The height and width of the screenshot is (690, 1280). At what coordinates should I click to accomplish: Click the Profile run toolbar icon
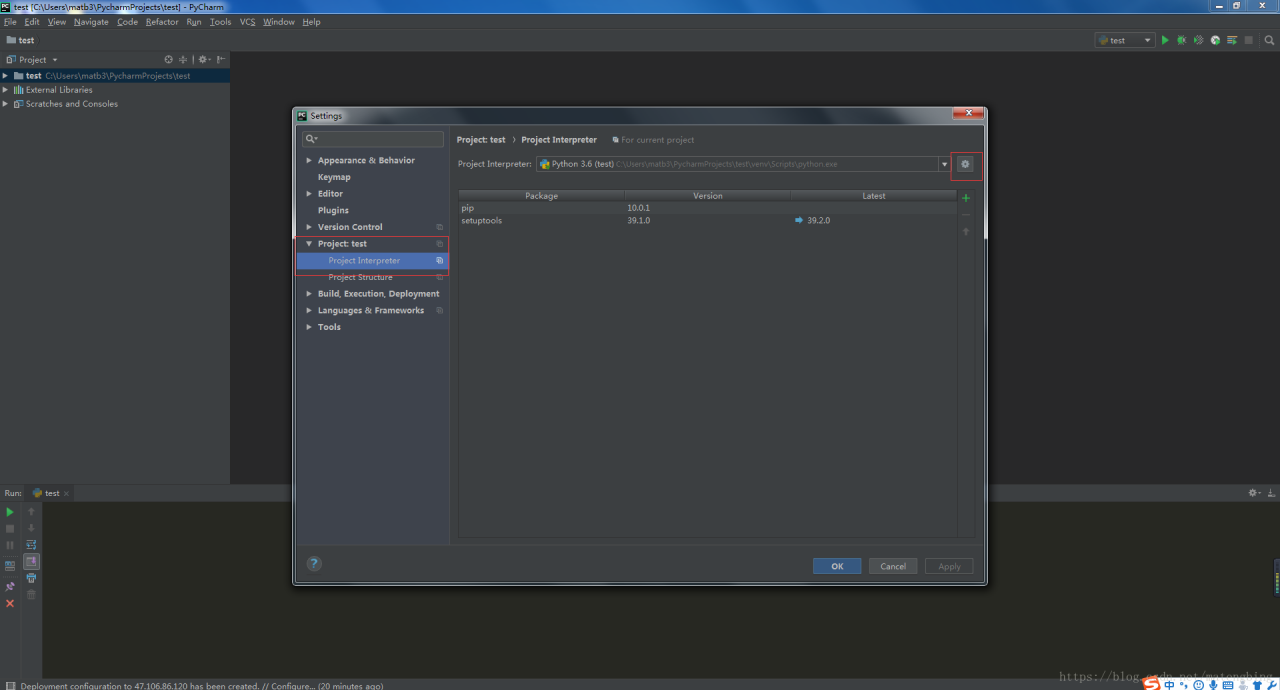[1215, 40]
